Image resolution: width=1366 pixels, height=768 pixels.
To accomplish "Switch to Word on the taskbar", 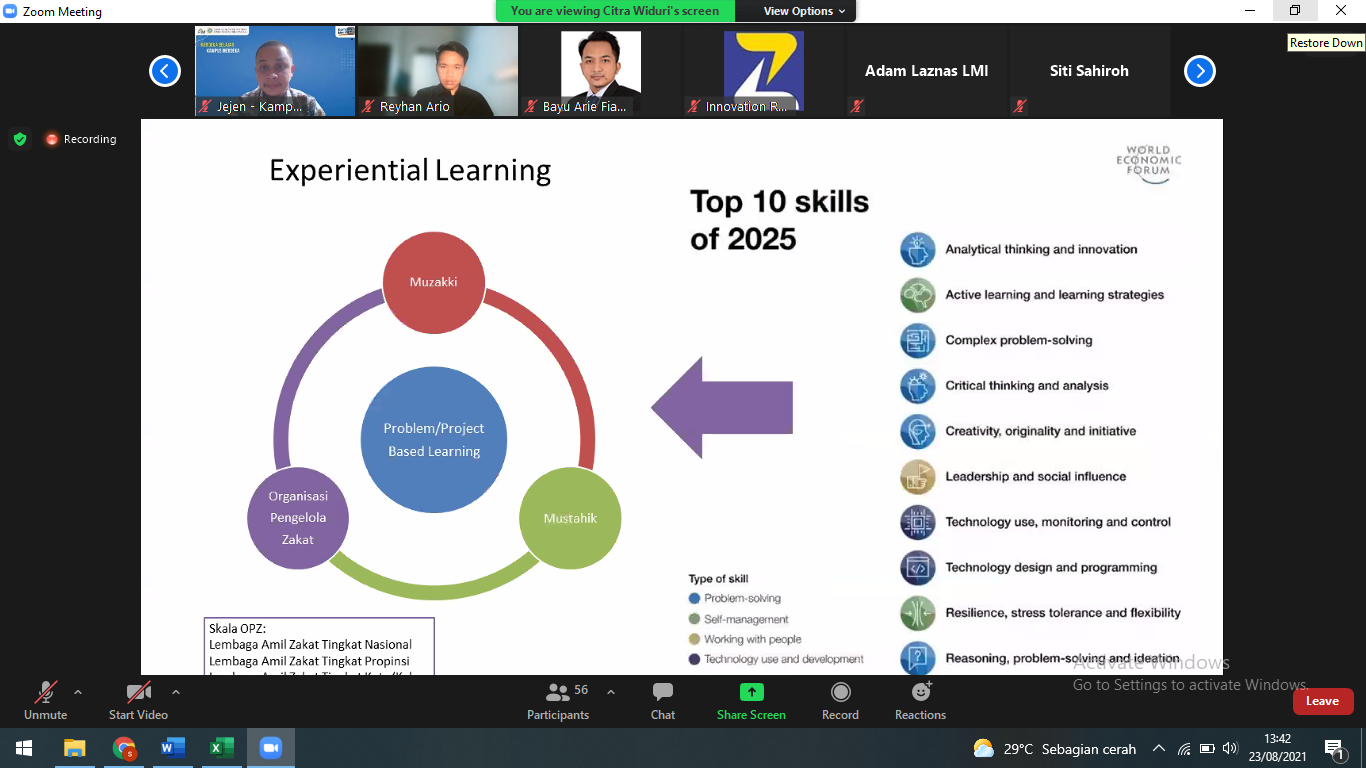I will [x=173, y=748].
